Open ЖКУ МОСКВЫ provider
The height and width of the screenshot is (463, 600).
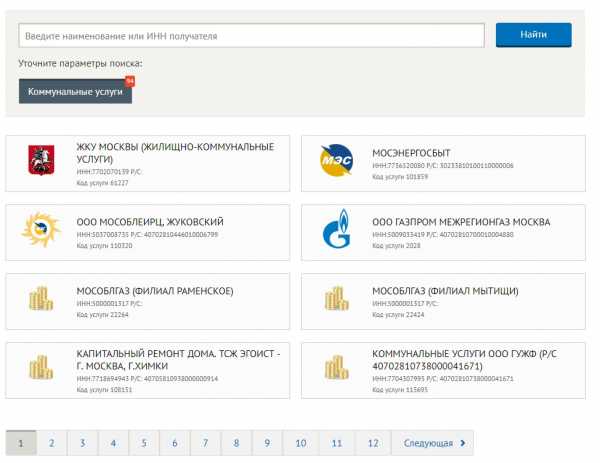[x=148, y=163]
